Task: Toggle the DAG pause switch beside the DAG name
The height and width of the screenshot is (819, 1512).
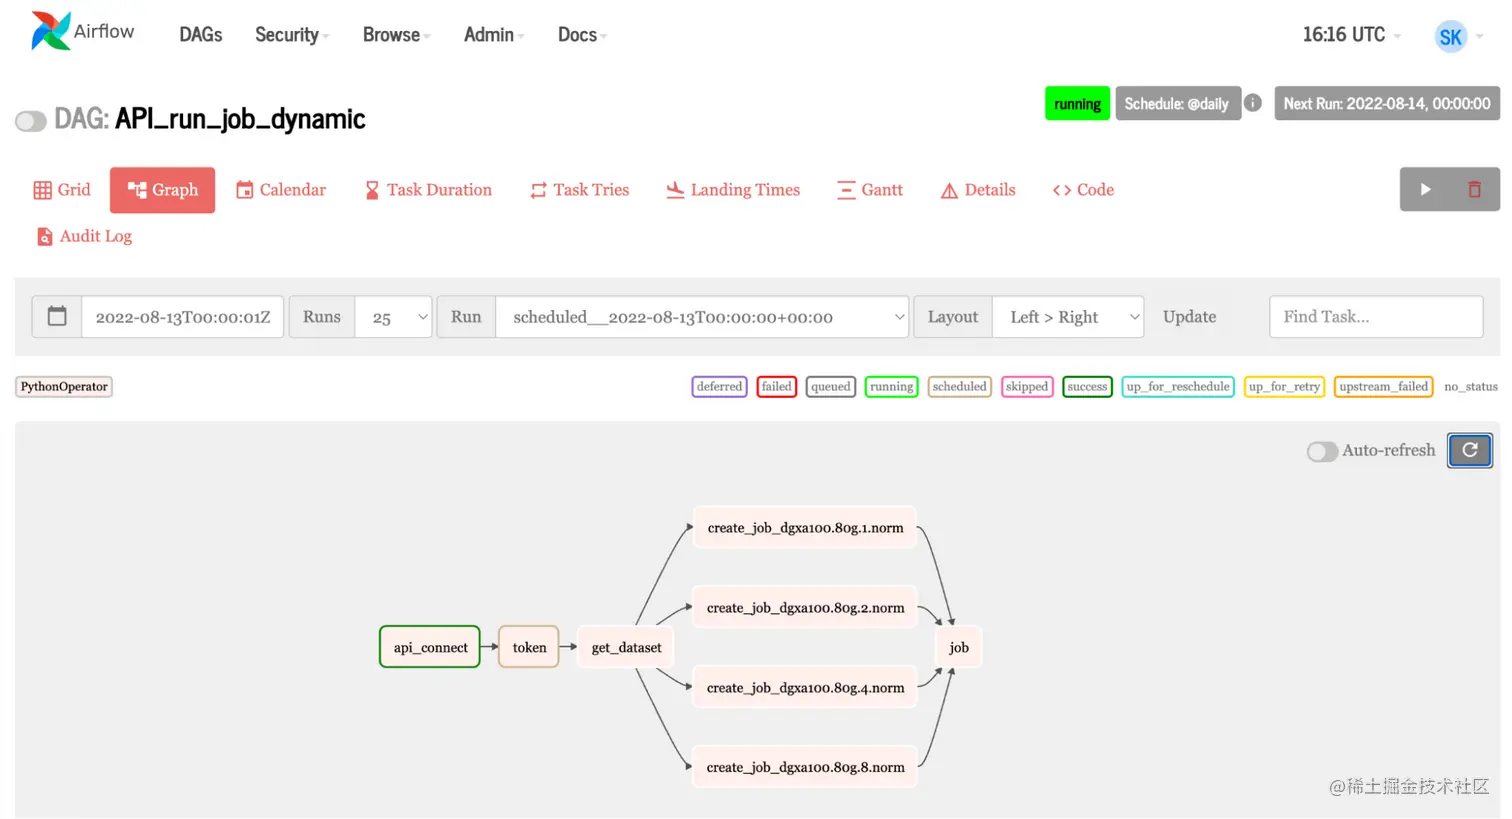Action: click(31, 120)
